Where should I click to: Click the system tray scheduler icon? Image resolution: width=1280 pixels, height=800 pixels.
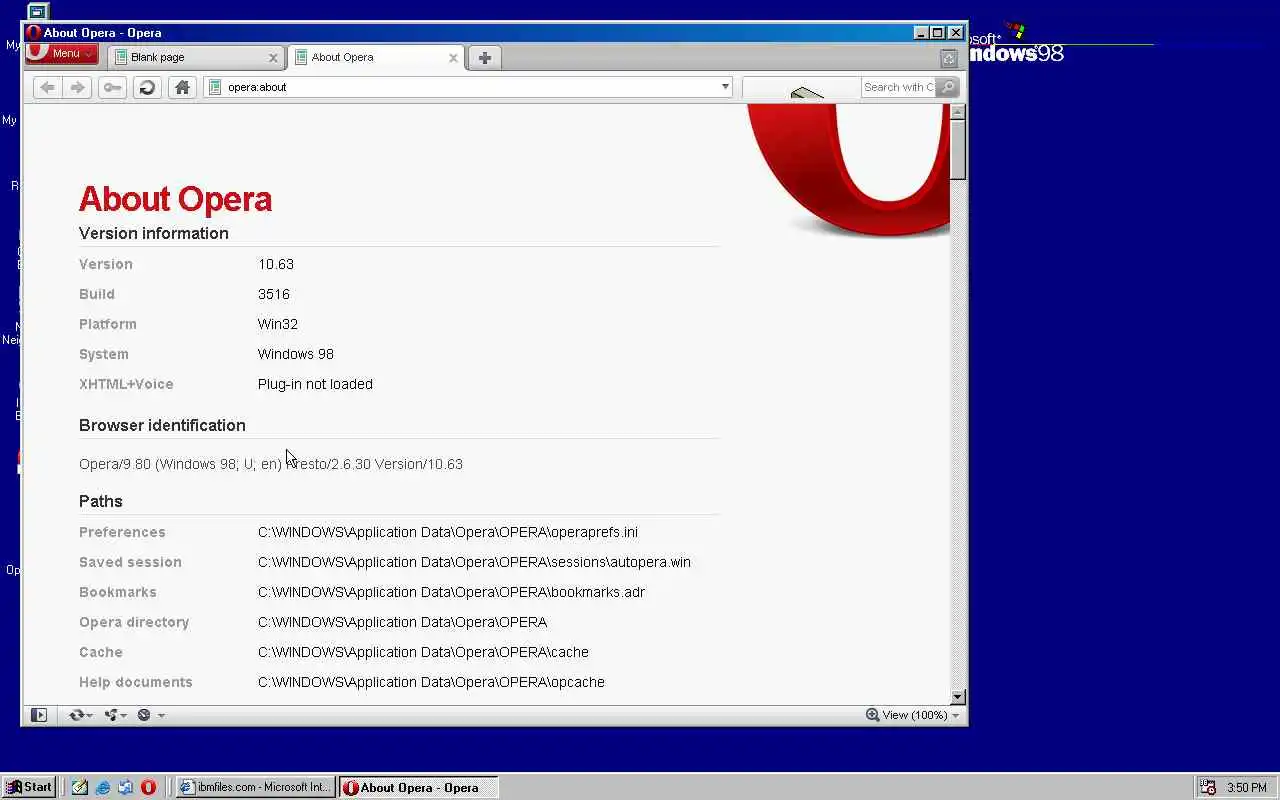tap(1208, 787)
